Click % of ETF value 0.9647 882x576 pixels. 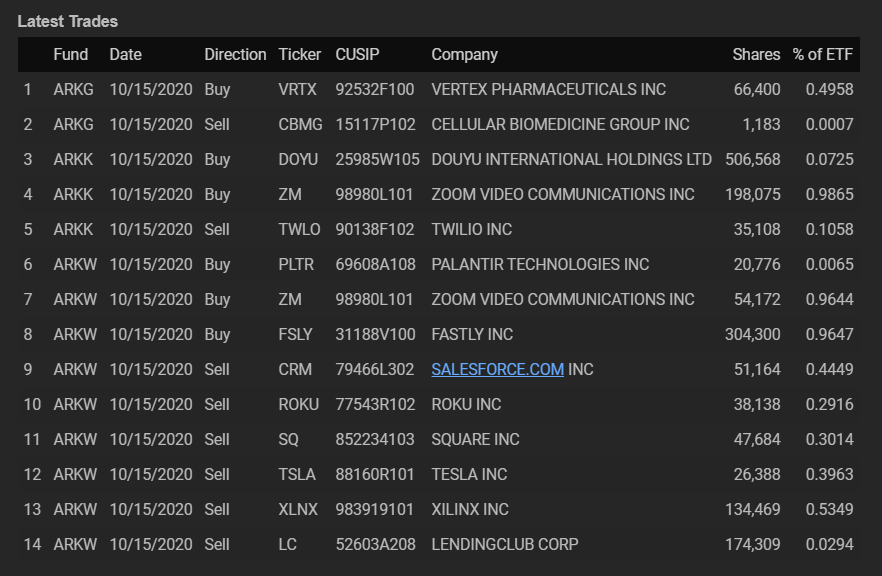pyautogui.click(x=830, y=335)
